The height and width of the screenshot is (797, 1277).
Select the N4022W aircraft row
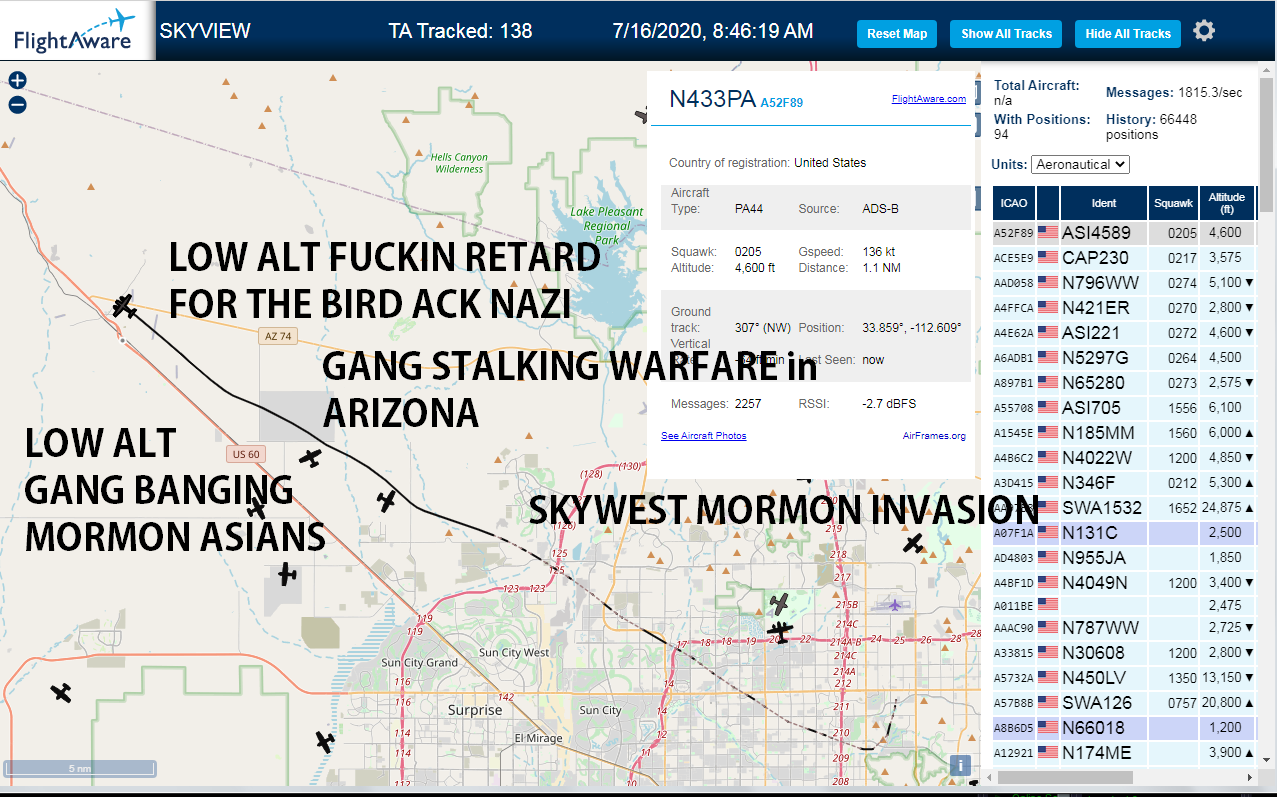point(1125,458)
